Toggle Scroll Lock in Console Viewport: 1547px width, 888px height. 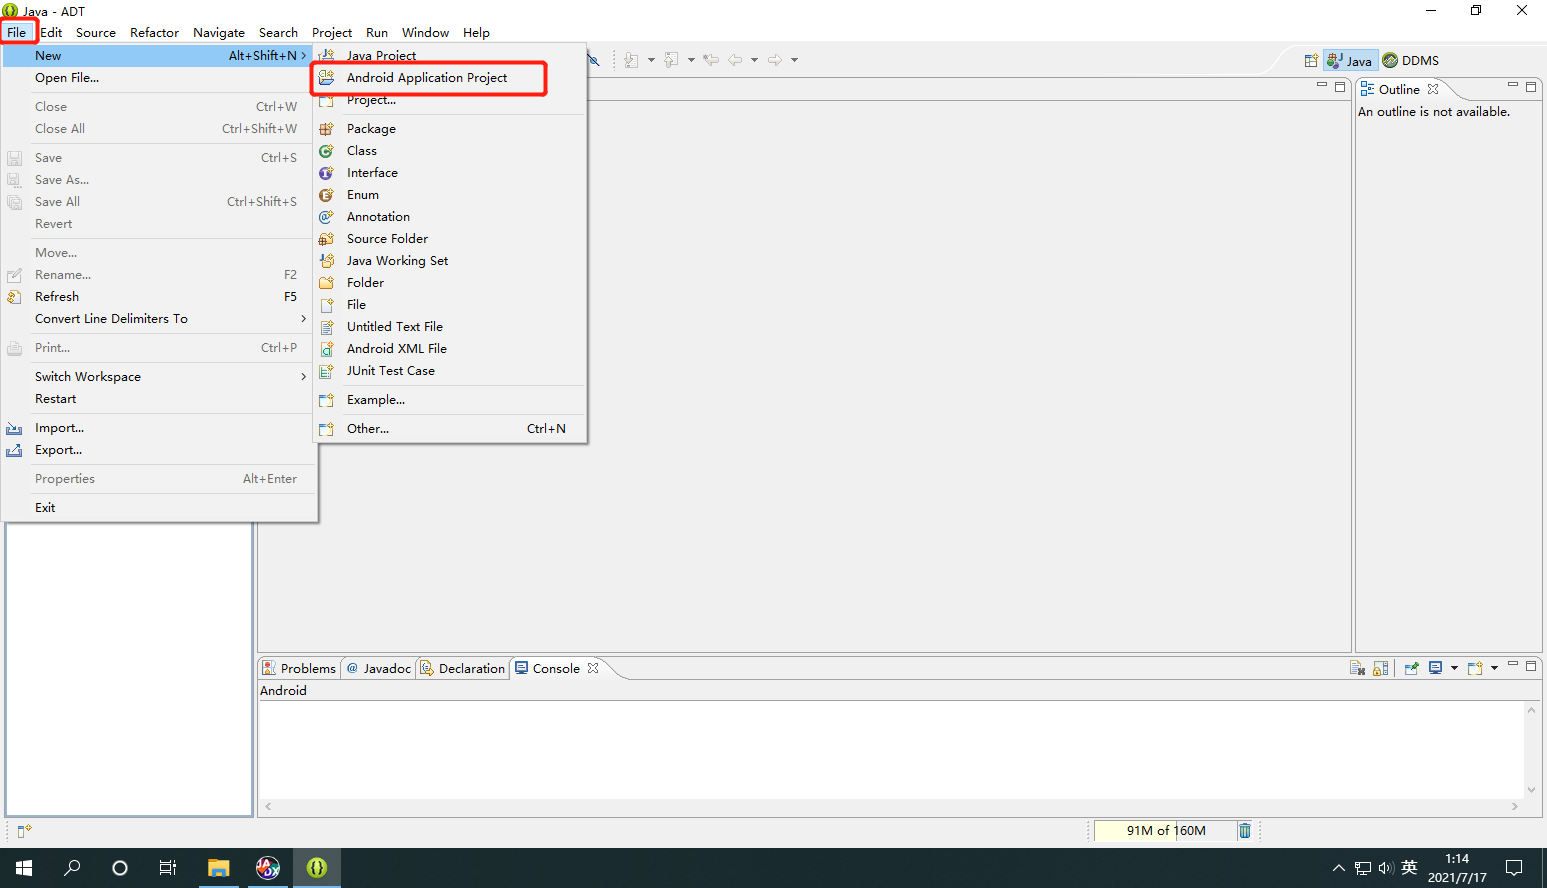(1381, 668)
